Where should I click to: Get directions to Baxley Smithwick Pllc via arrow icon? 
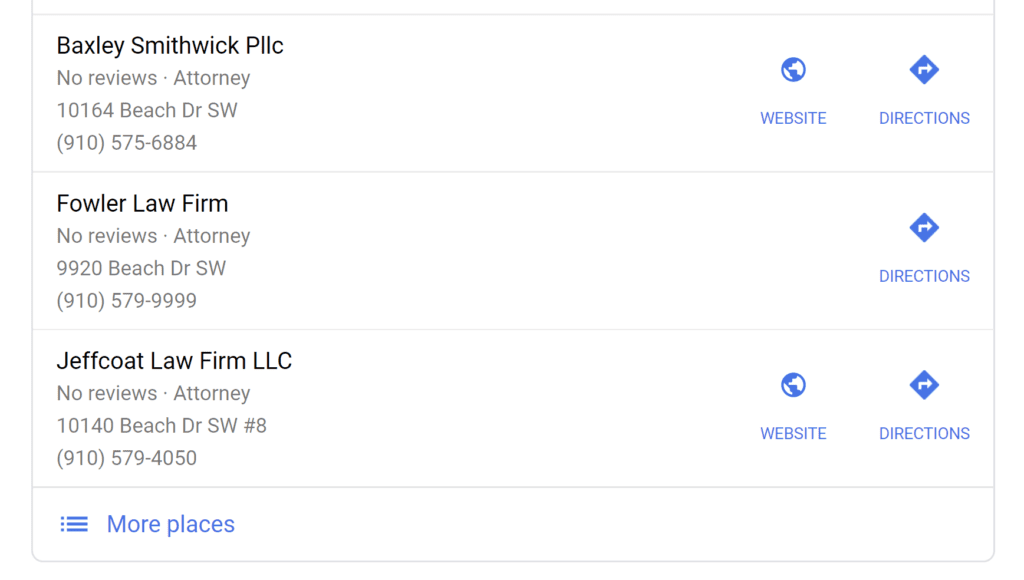click(924, 69)
